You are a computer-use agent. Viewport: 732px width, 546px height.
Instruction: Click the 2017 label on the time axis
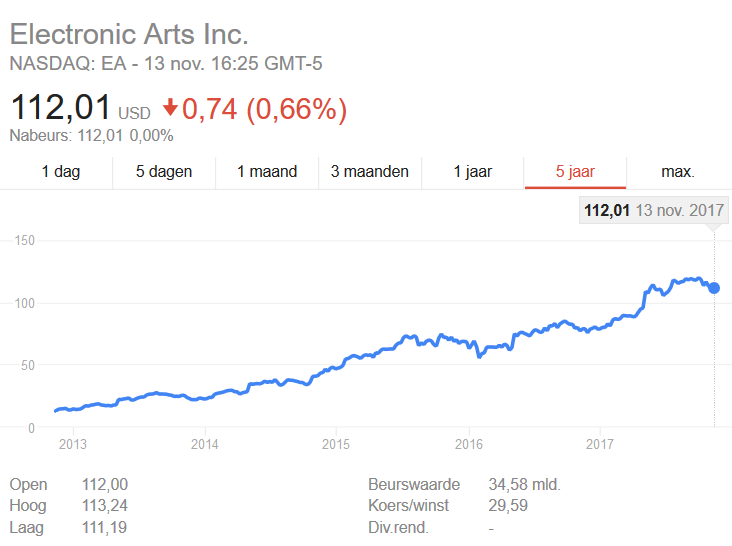(599, 443)
